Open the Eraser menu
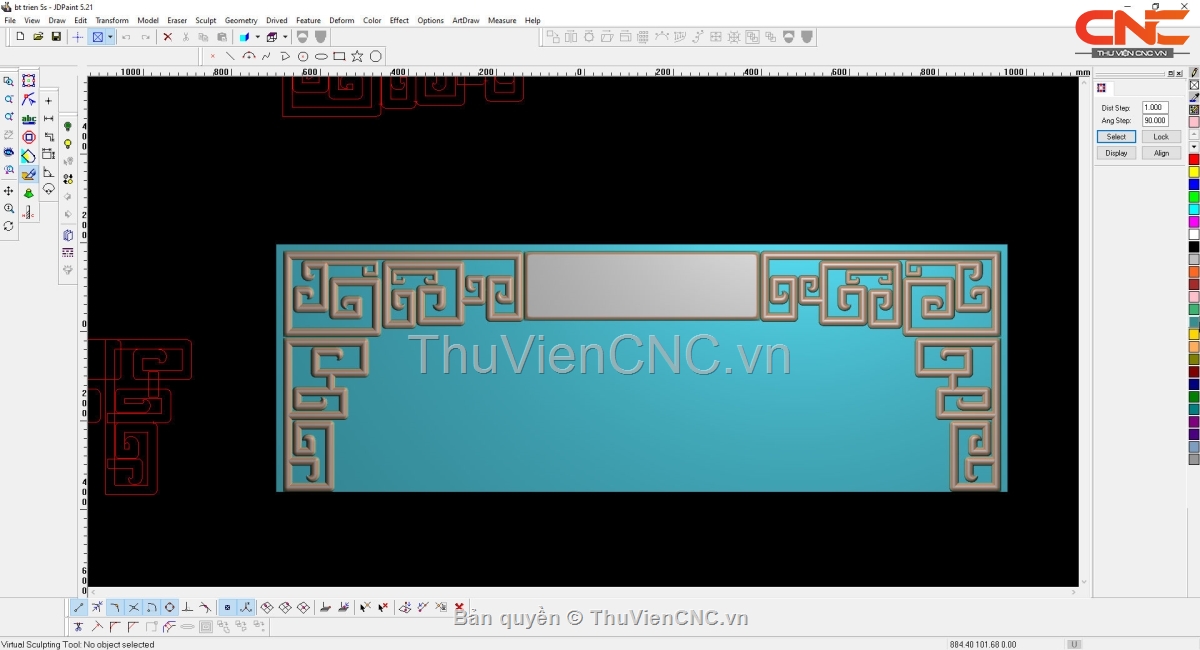The image size is (1200, 650). coord(177,20)
